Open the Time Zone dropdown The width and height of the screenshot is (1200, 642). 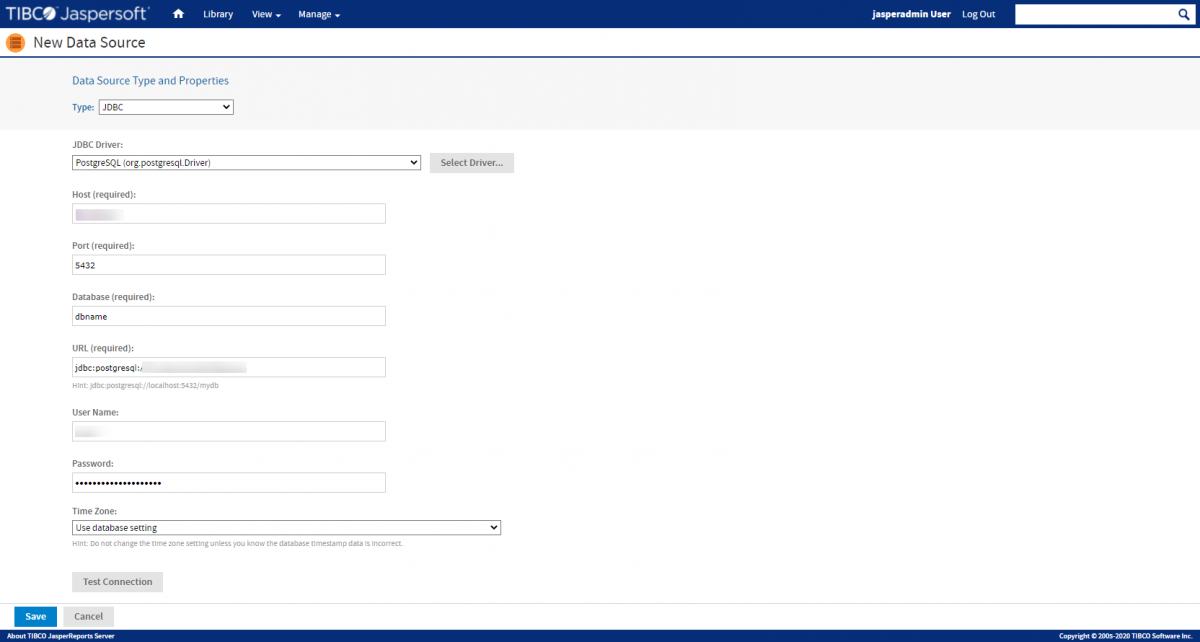(x=286, y=528)
